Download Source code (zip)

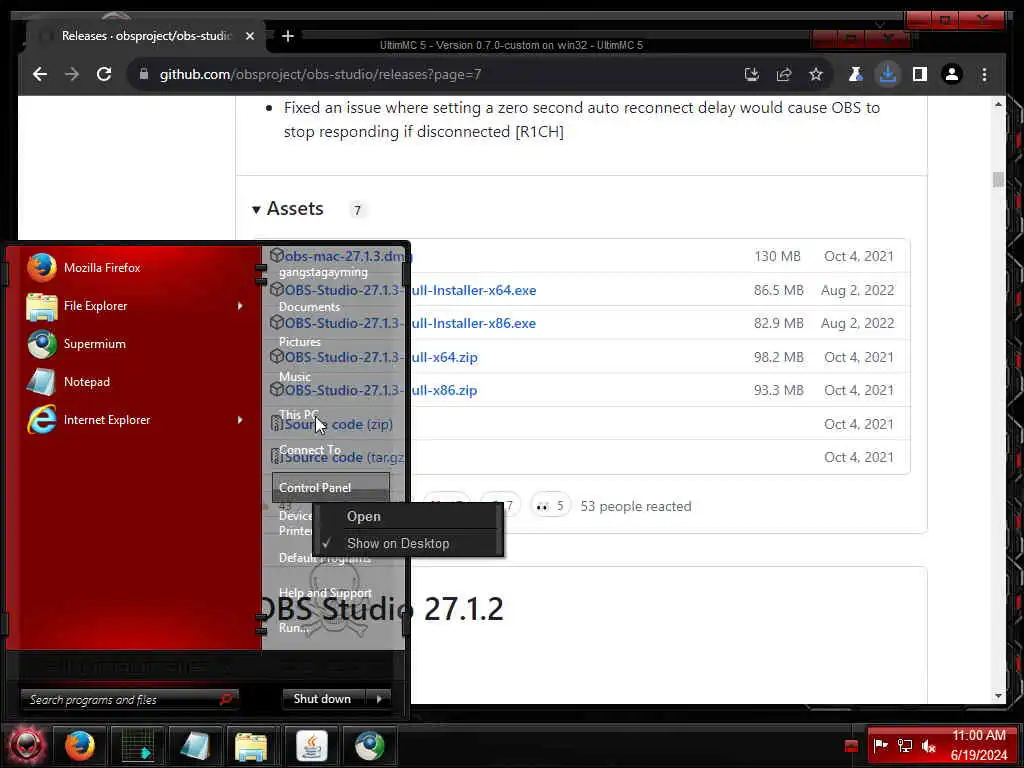(x=338, y=424)
